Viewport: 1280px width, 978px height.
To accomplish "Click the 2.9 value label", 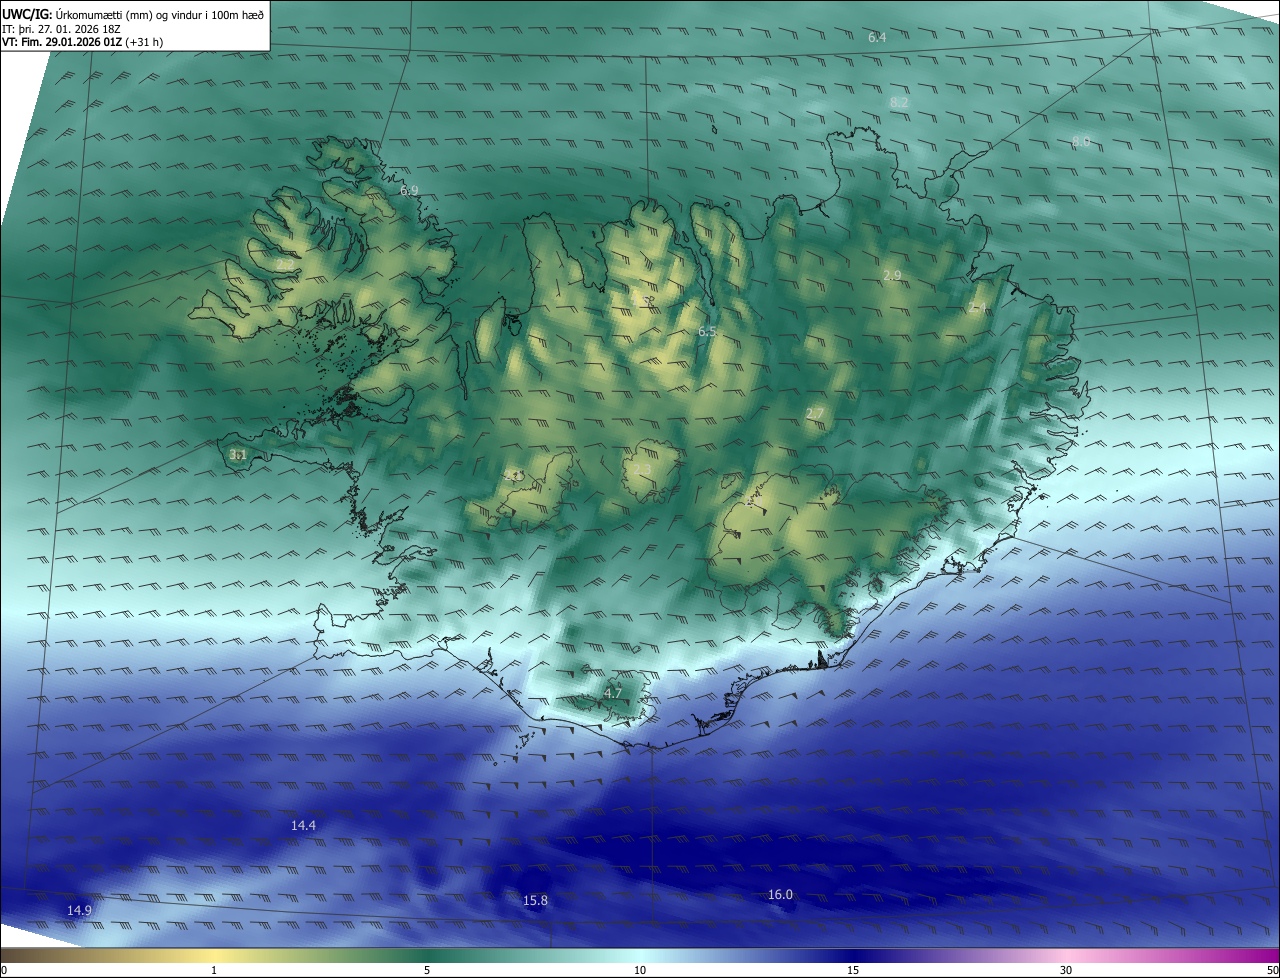I will [892, 275].
